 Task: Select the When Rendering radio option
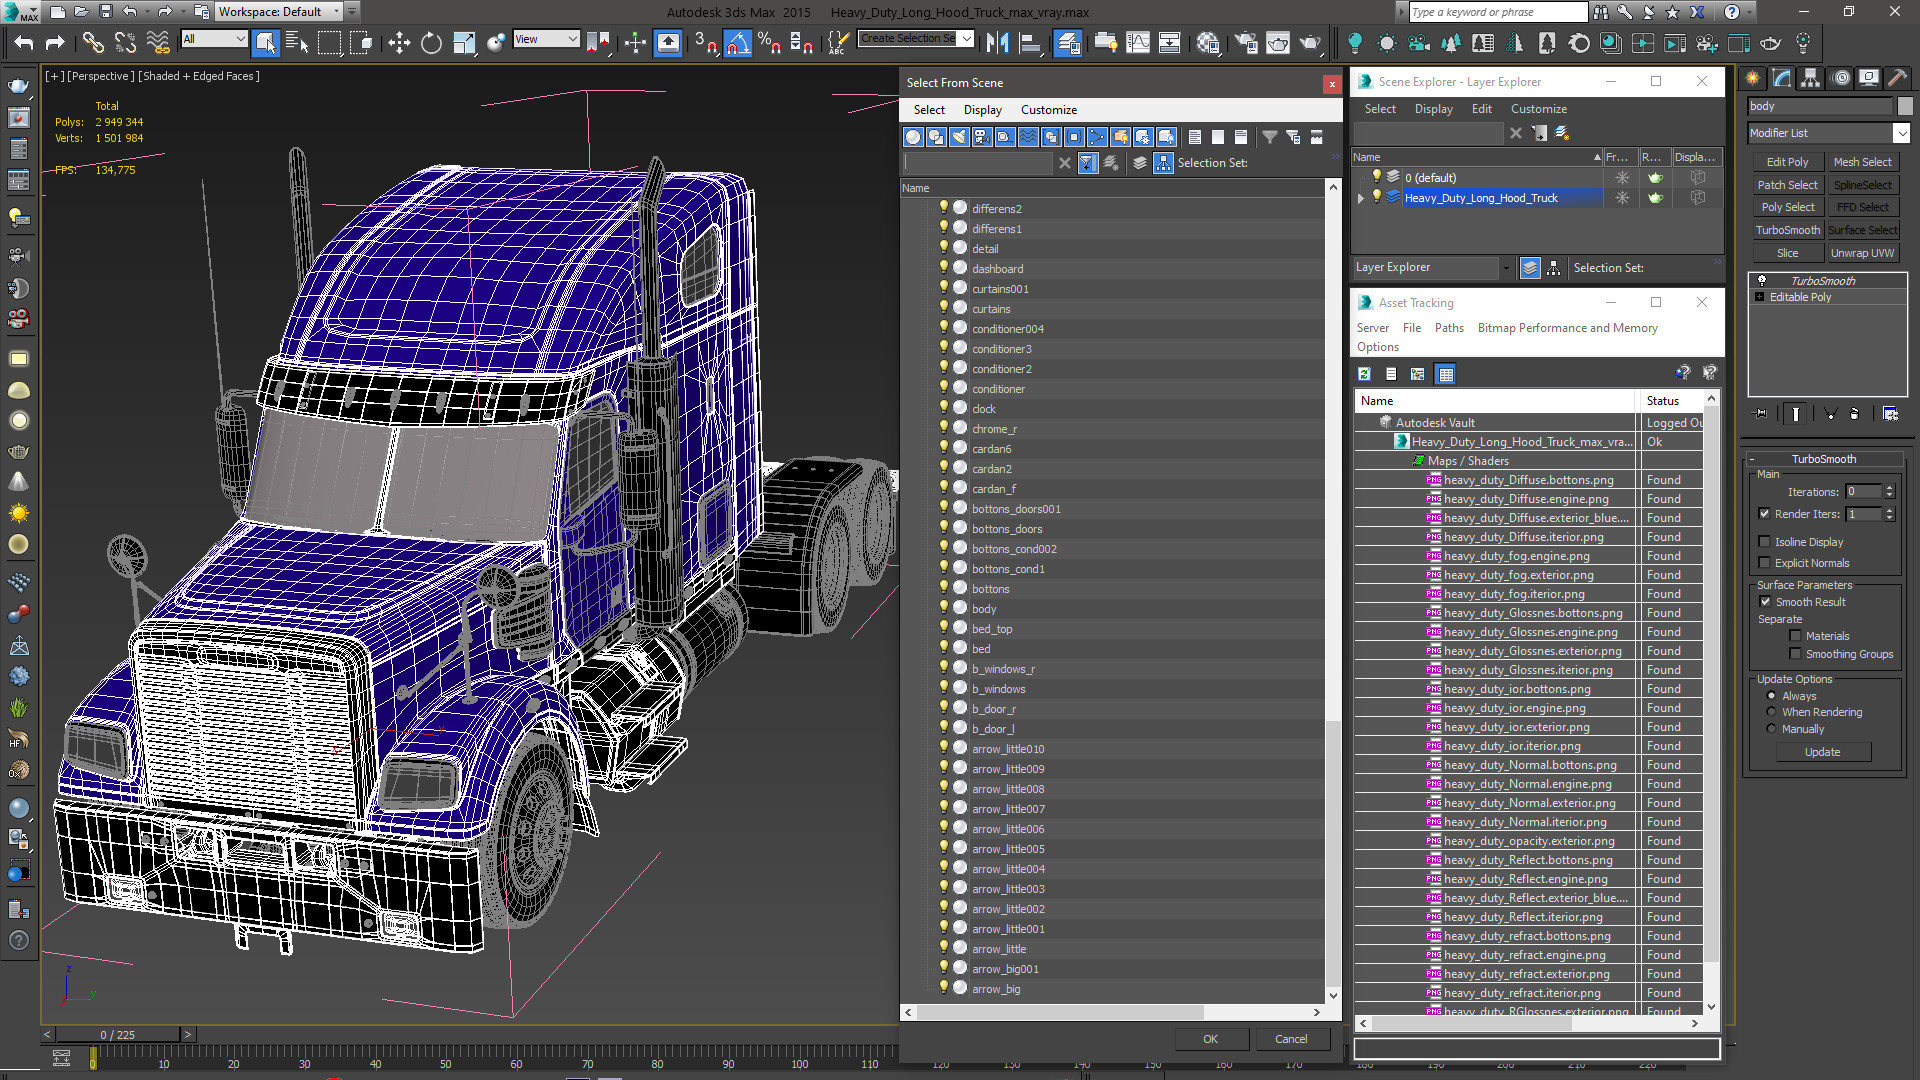[x=1771, y=712]
